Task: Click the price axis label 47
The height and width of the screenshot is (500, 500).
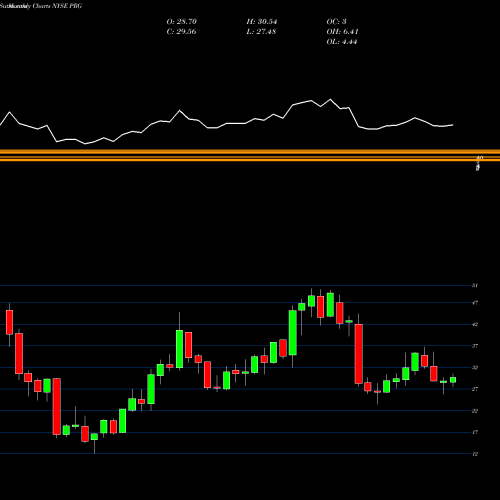Action: (x=475, y=303)
